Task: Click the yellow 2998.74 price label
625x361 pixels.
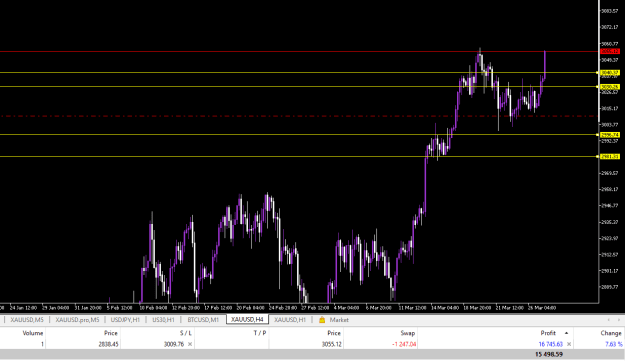Action: point(610,135)
